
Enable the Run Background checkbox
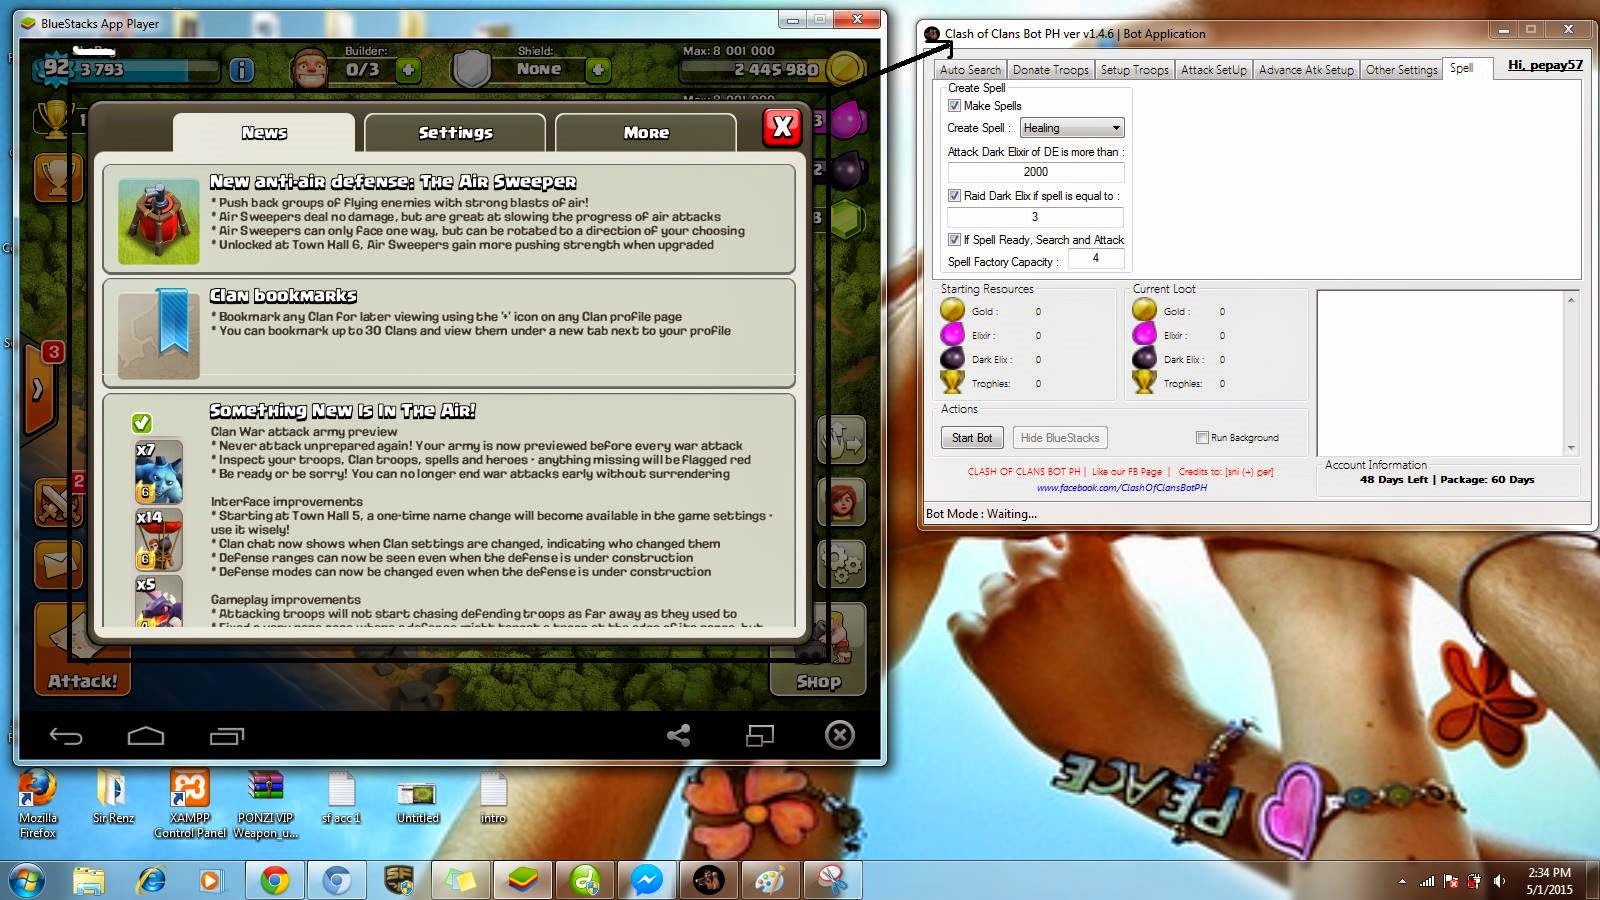pos(1202,437)
